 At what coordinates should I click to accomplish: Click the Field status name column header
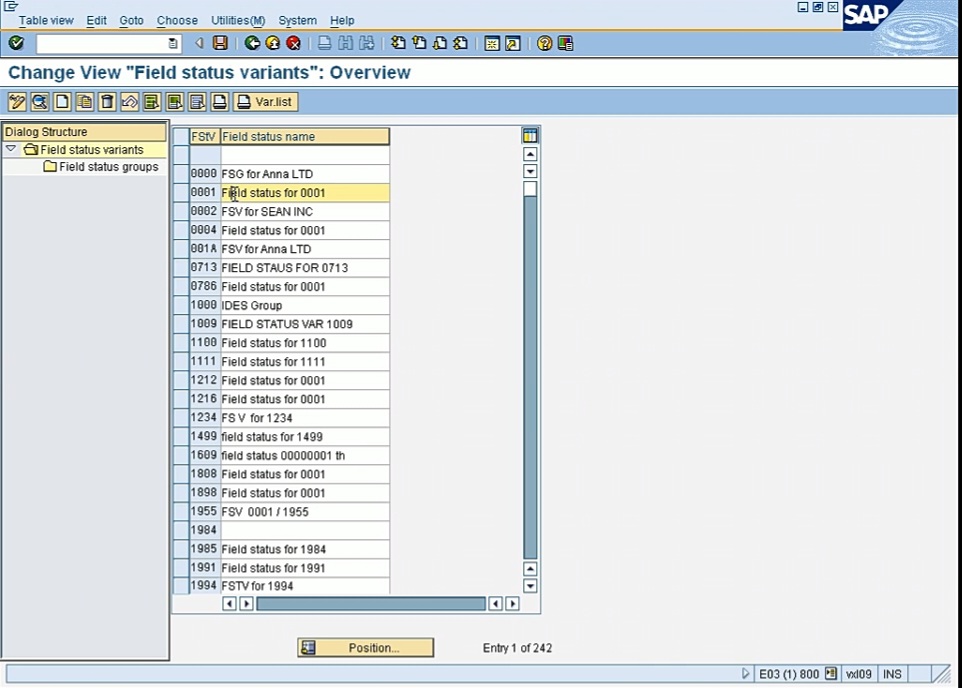coord(305,136)
